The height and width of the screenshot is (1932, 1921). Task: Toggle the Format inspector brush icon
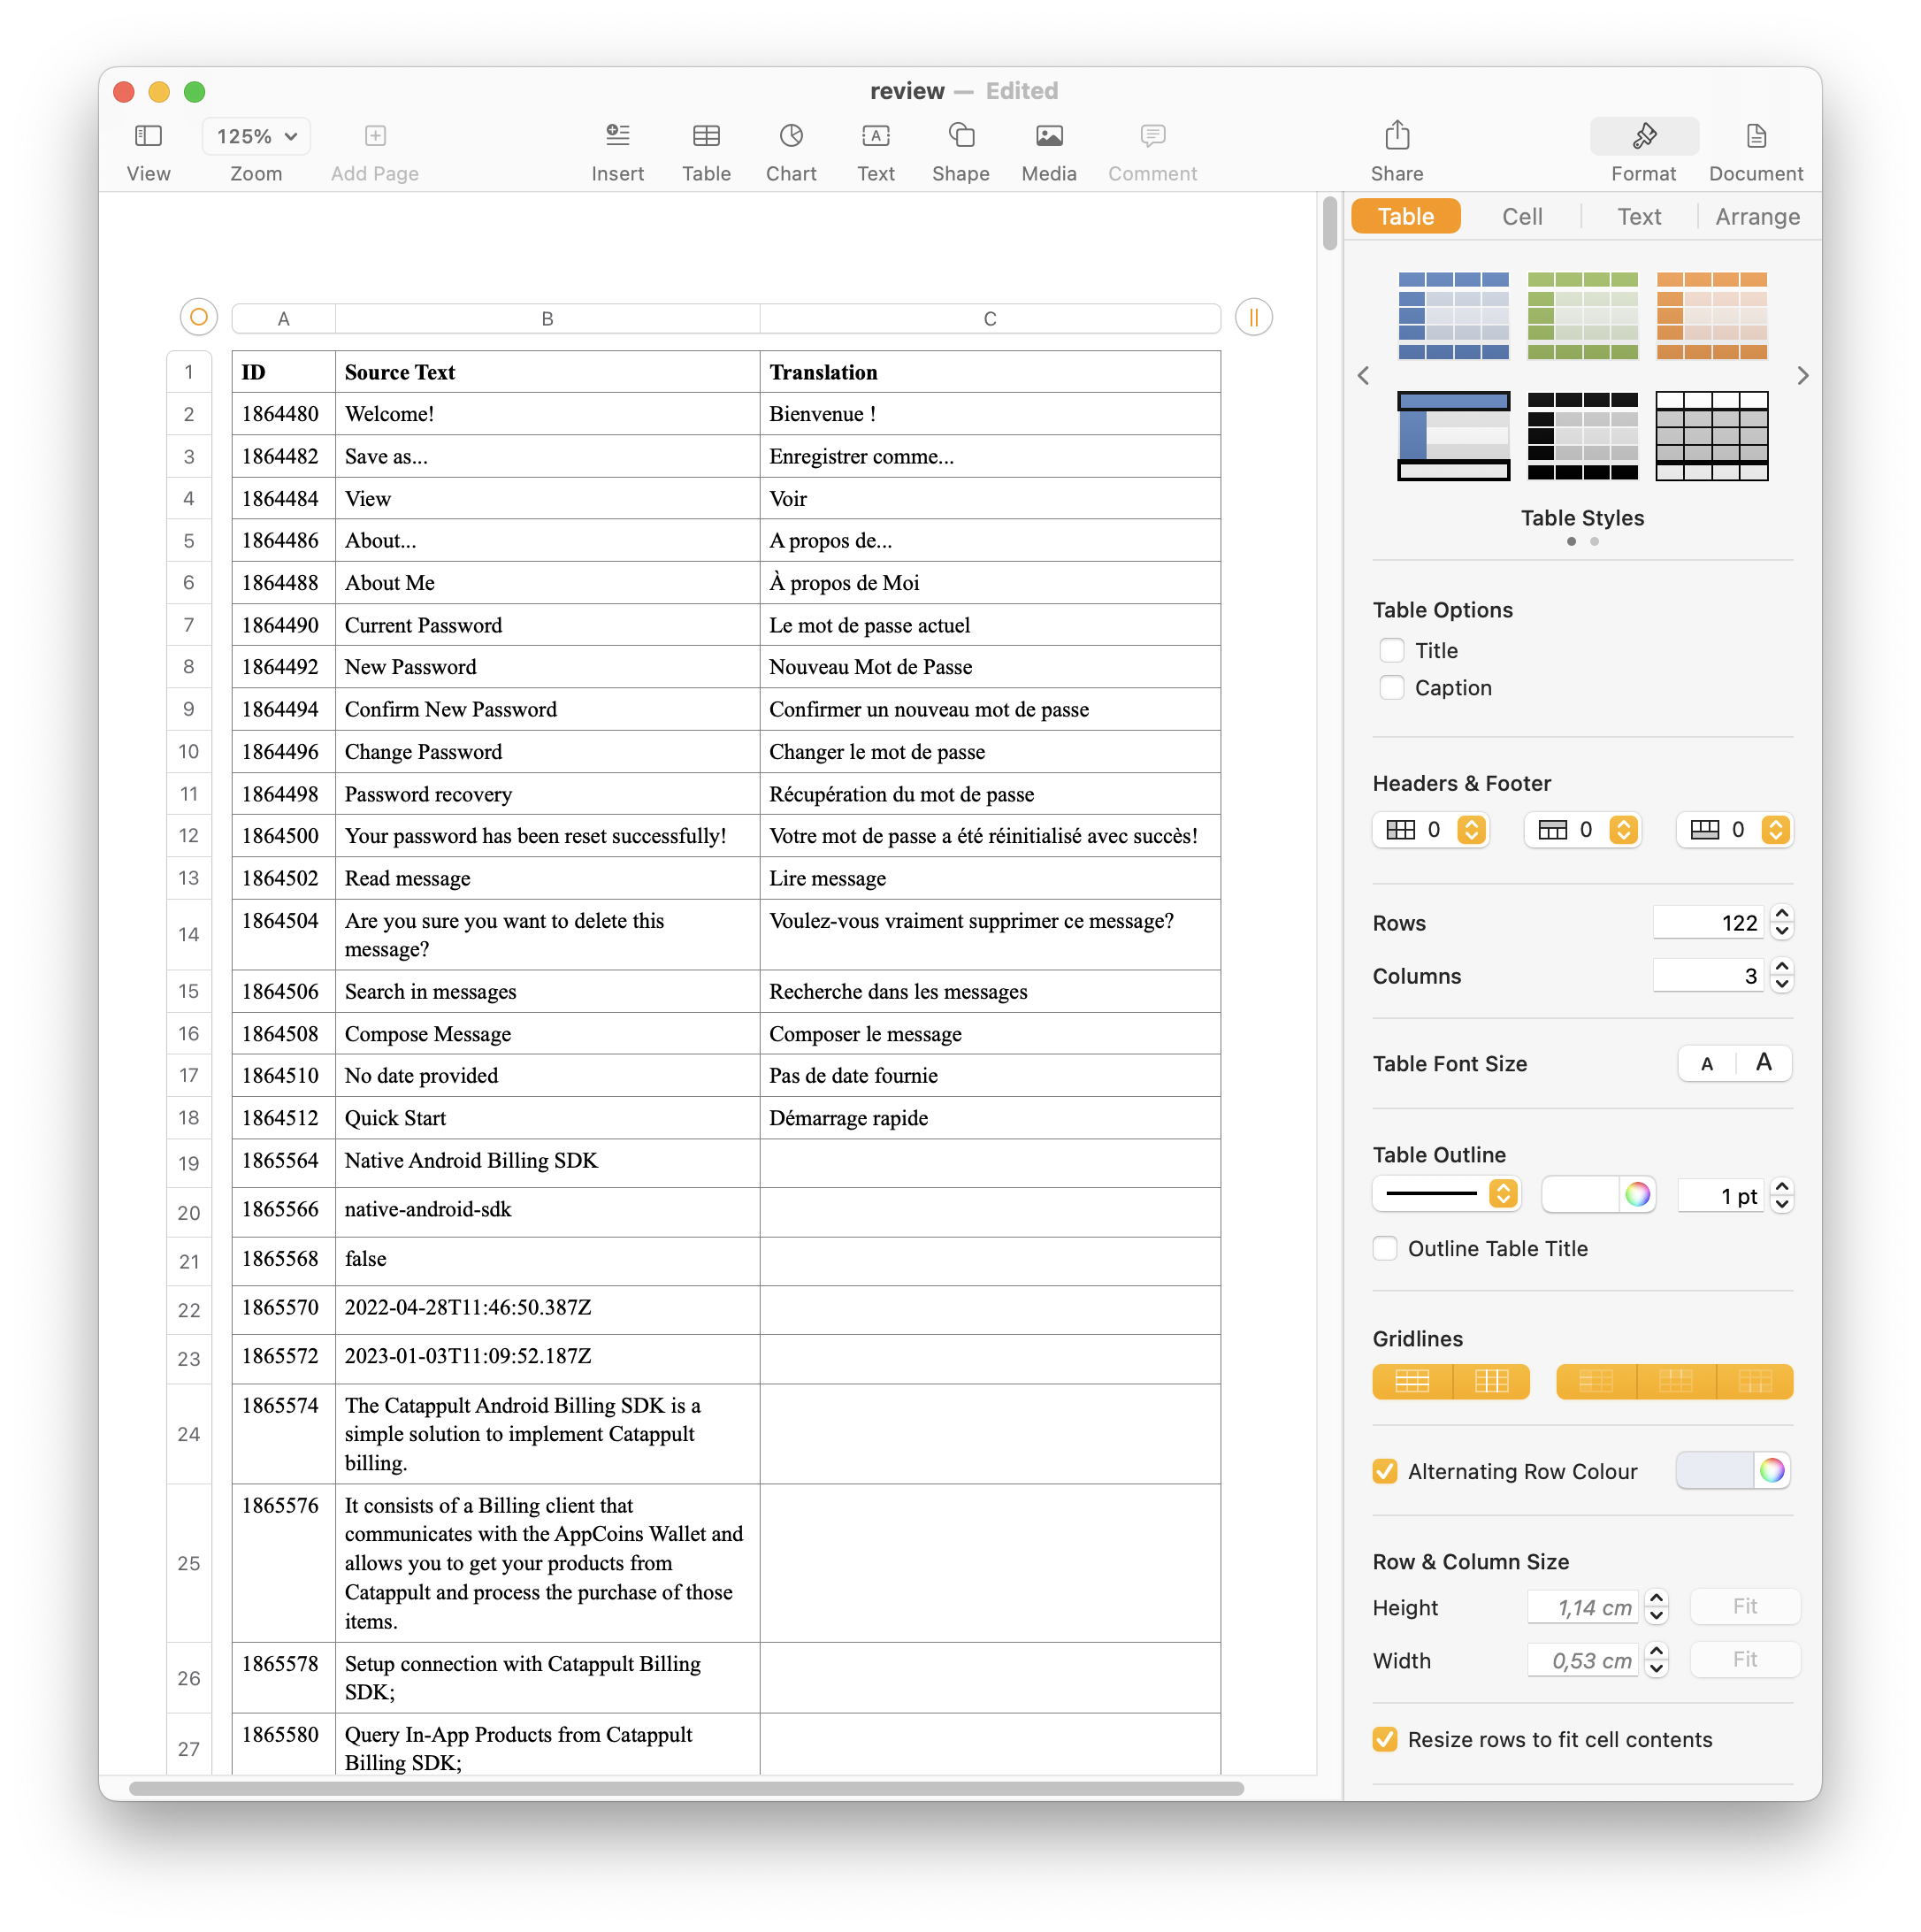click(1643, 136)
